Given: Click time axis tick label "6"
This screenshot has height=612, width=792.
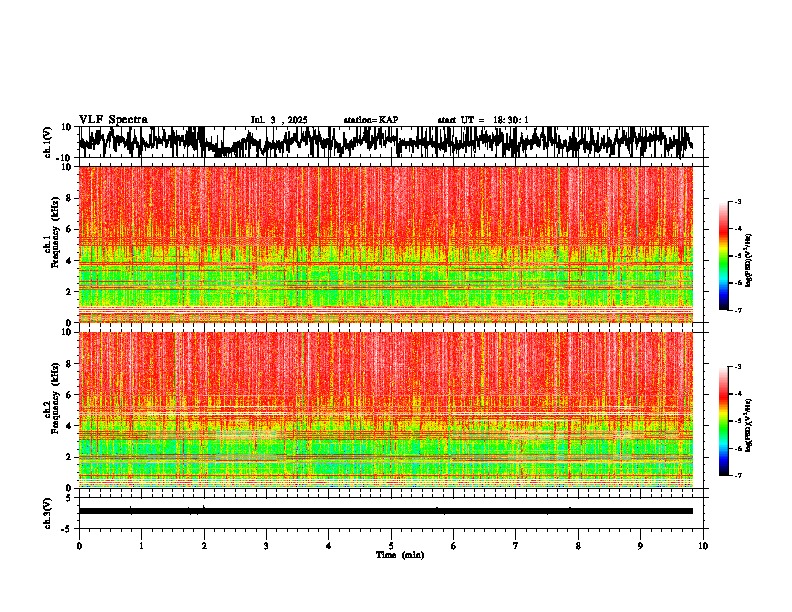Looking at the screenshot, I should 454,546.
